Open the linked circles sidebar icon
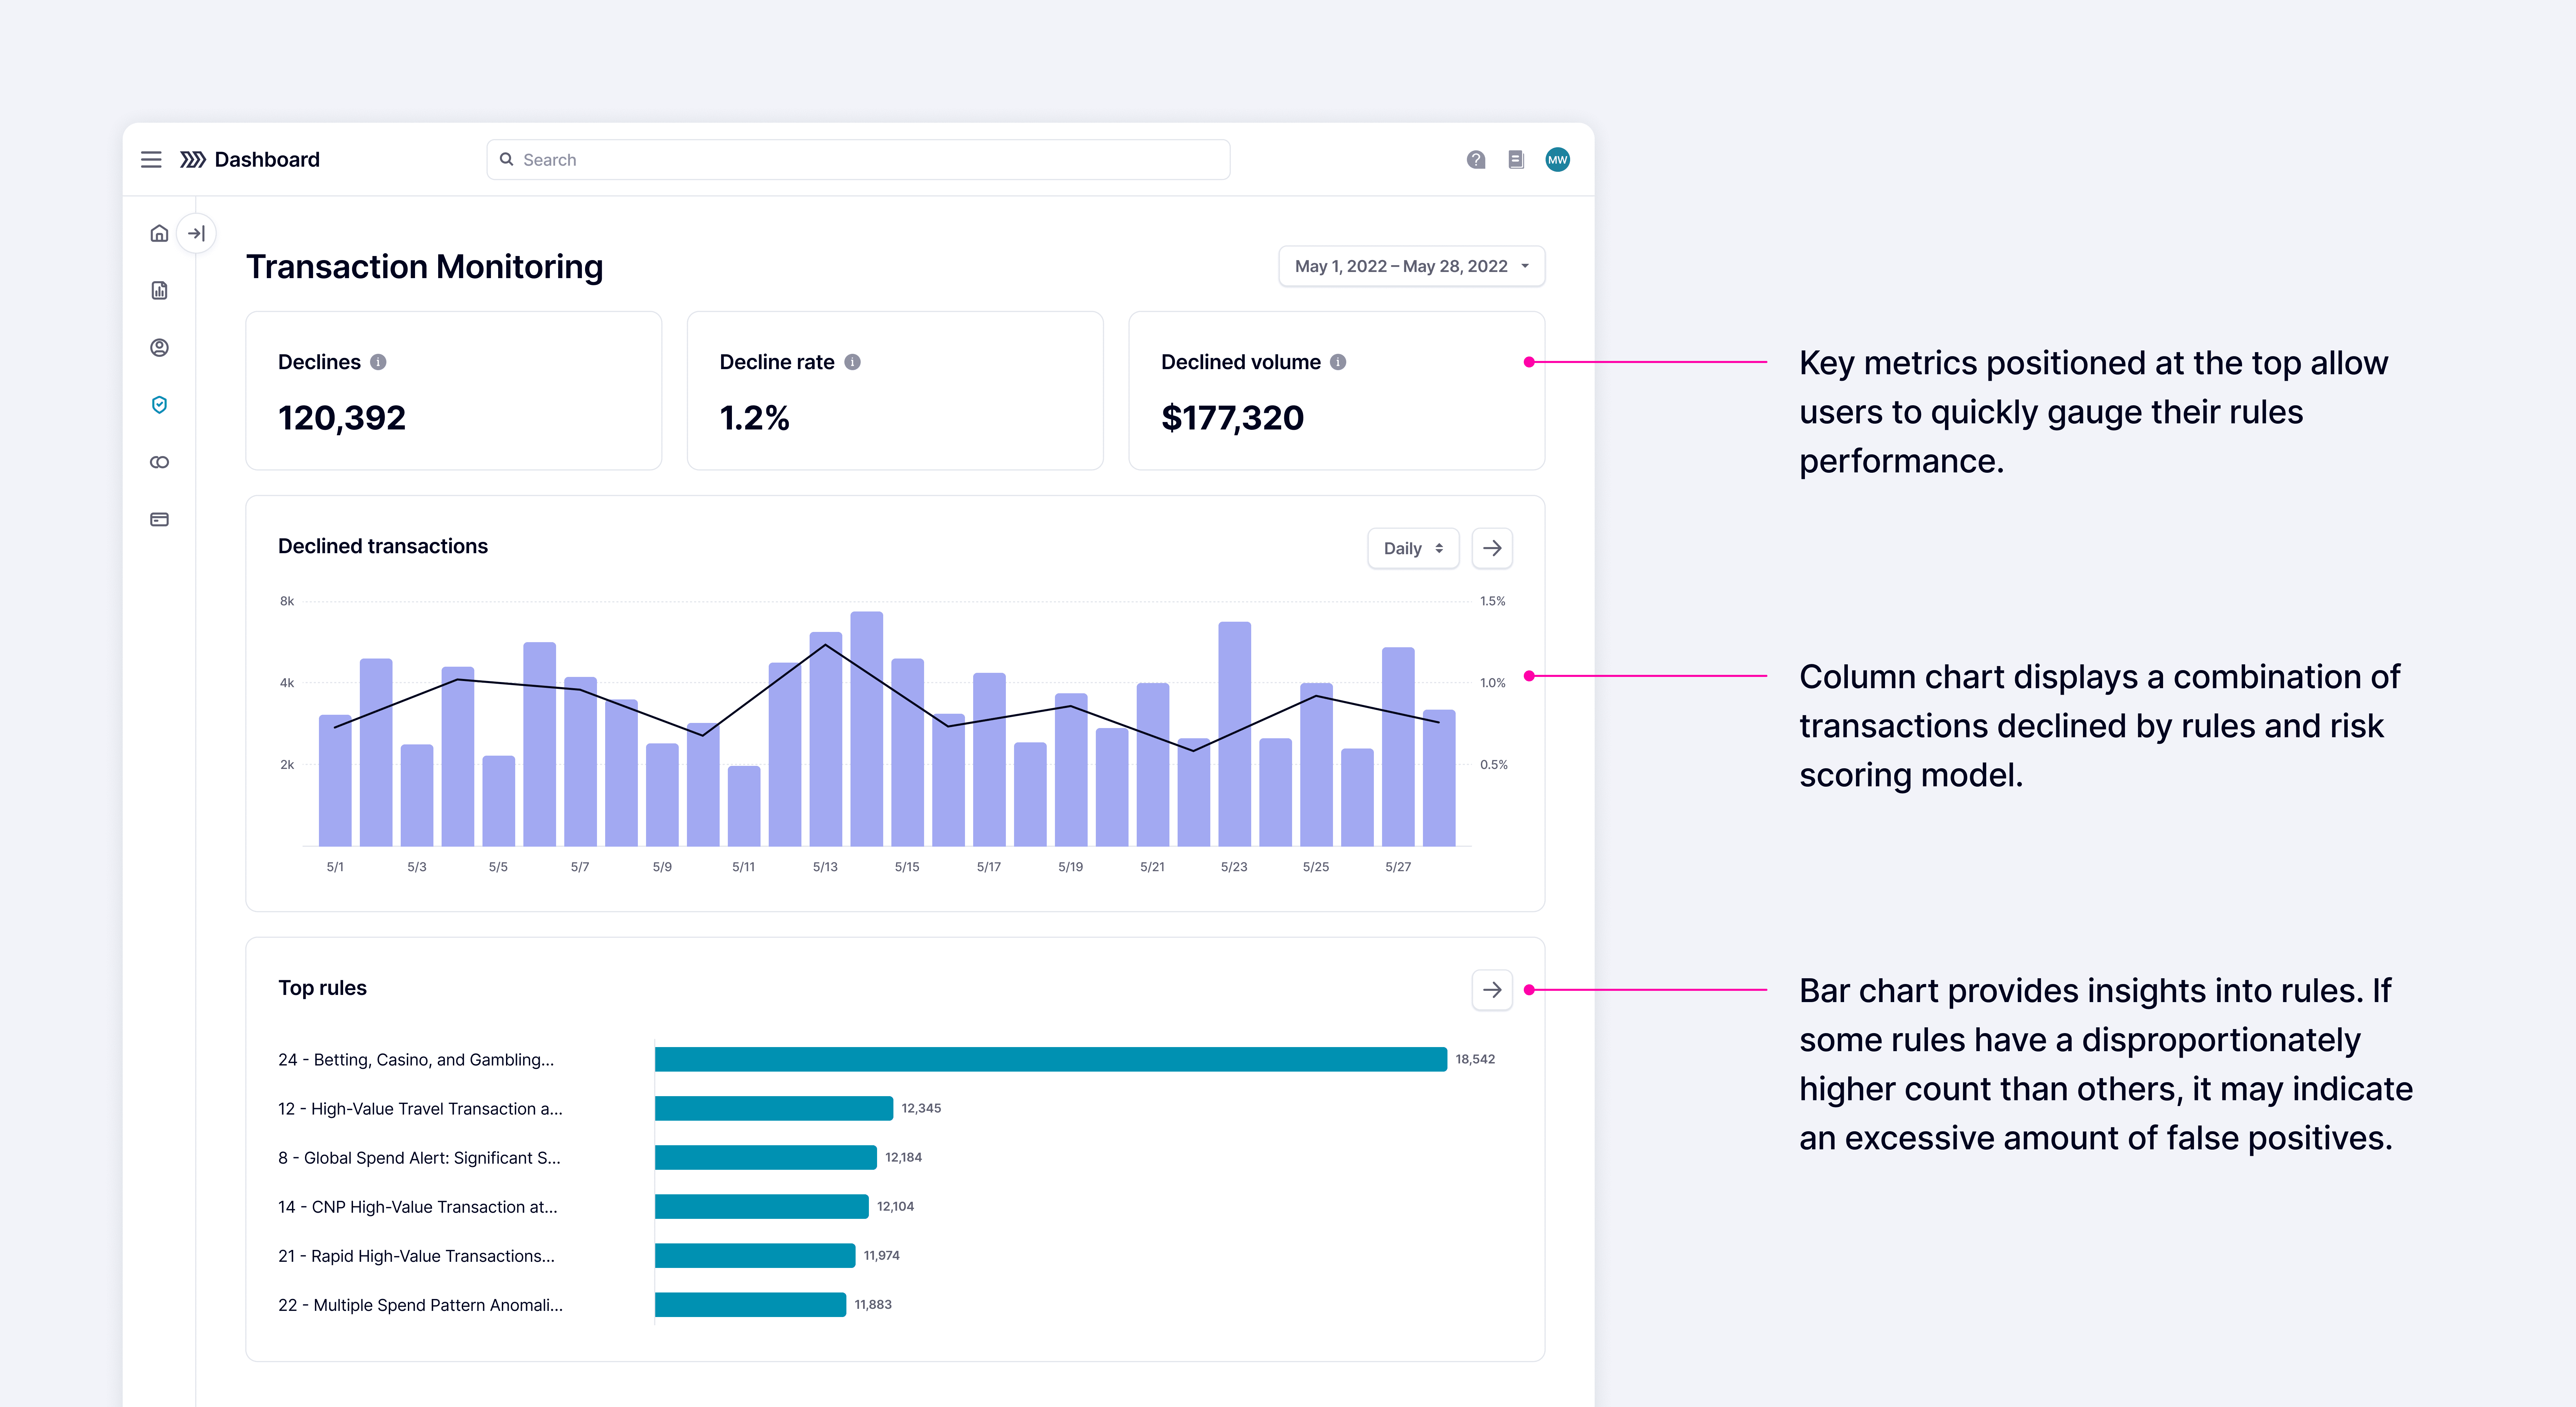This screenshot has height=1407, width=2576. [x=159, y=462]
